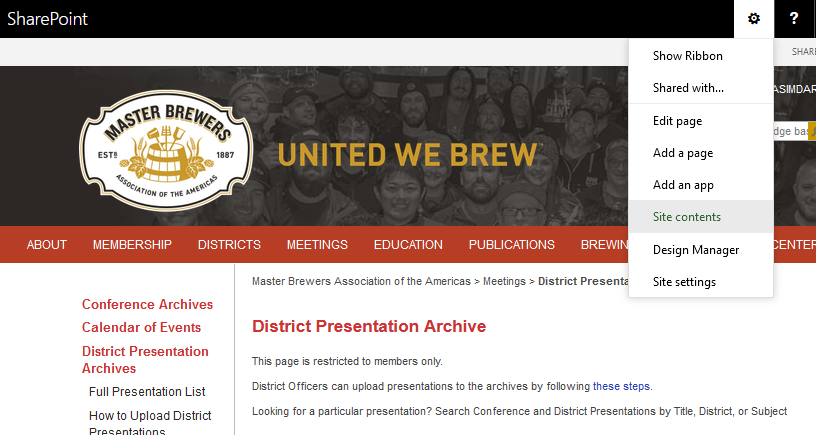
Task: Click the UNITED WE BREW banner text
Action: [x=407, y=155]
